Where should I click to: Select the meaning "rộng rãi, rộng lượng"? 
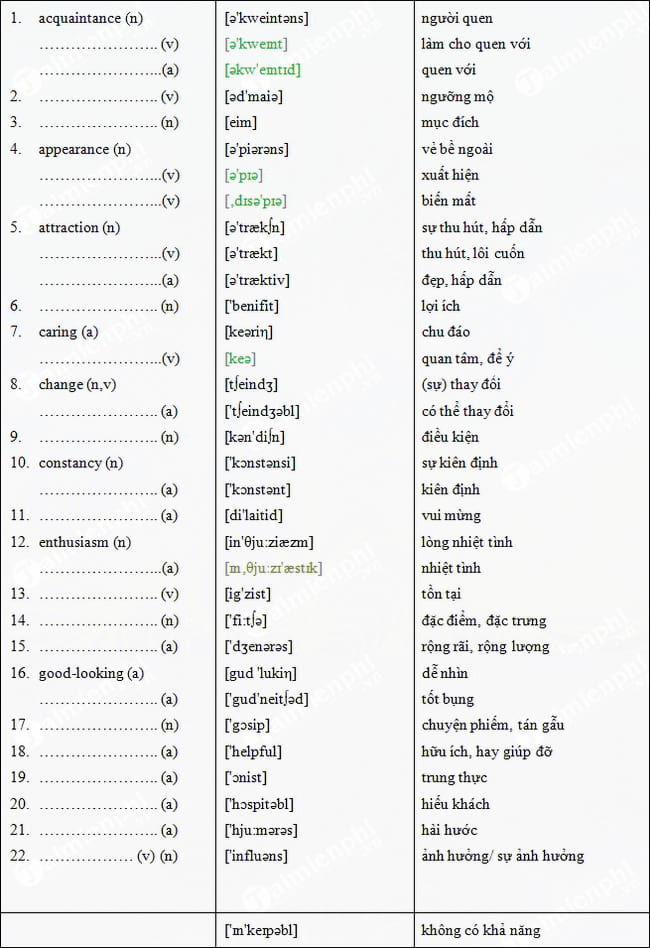pyautogui.click(x=485, y=646)
